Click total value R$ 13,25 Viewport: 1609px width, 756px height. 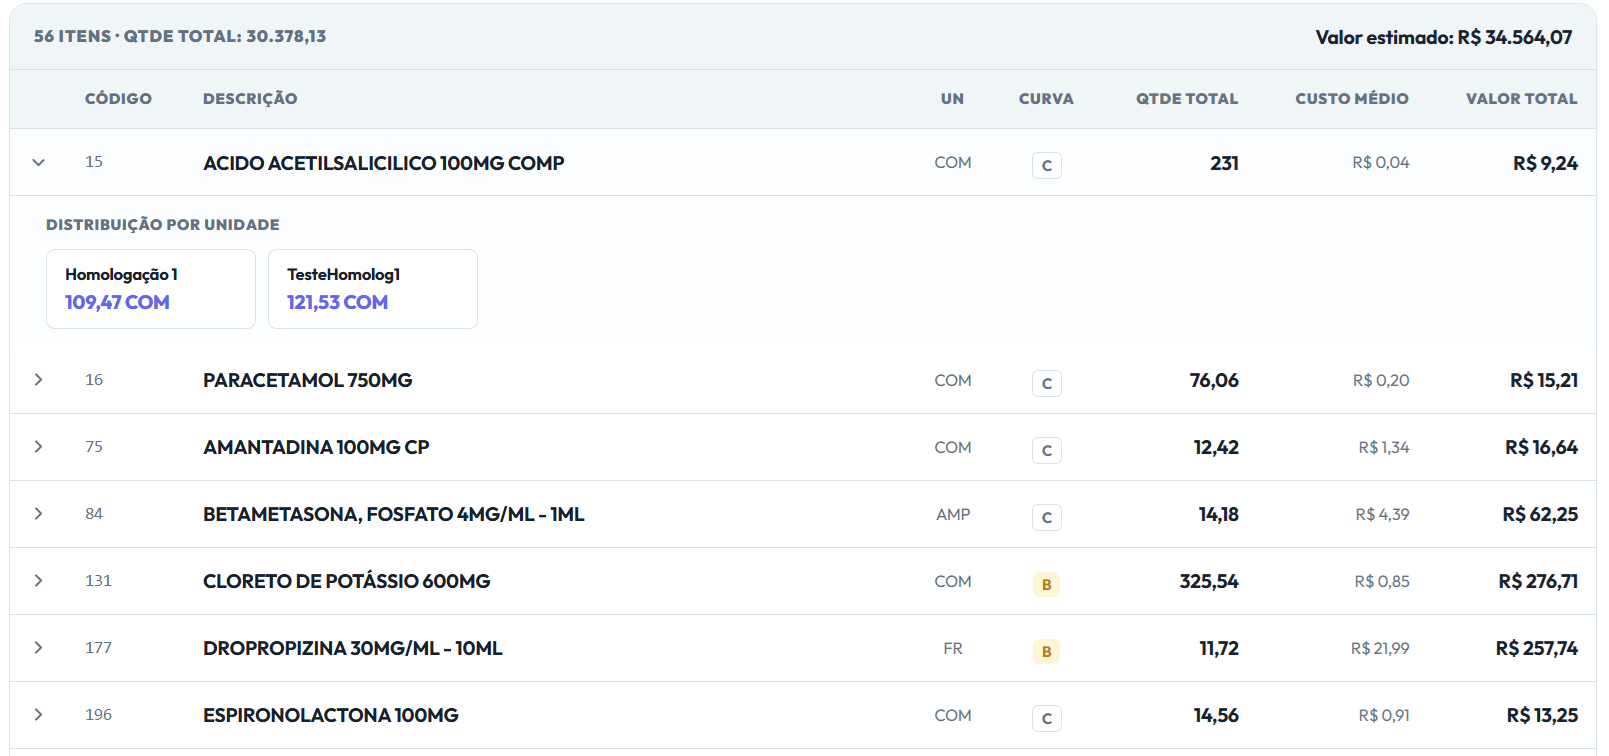(x=1542, y=715)
